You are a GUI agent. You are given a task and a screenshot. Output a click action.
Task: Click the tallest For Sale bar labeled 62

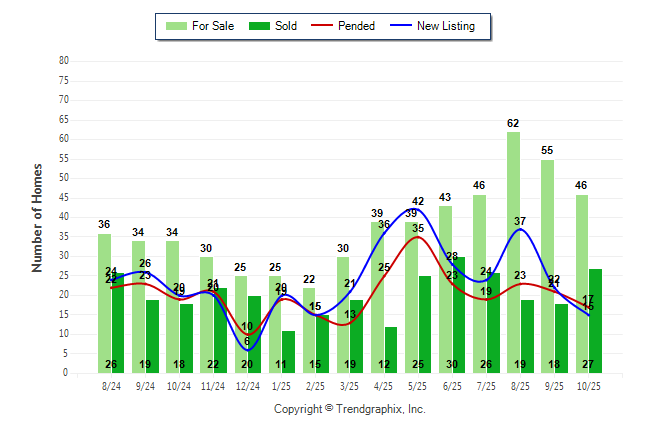tap(513, 252)
